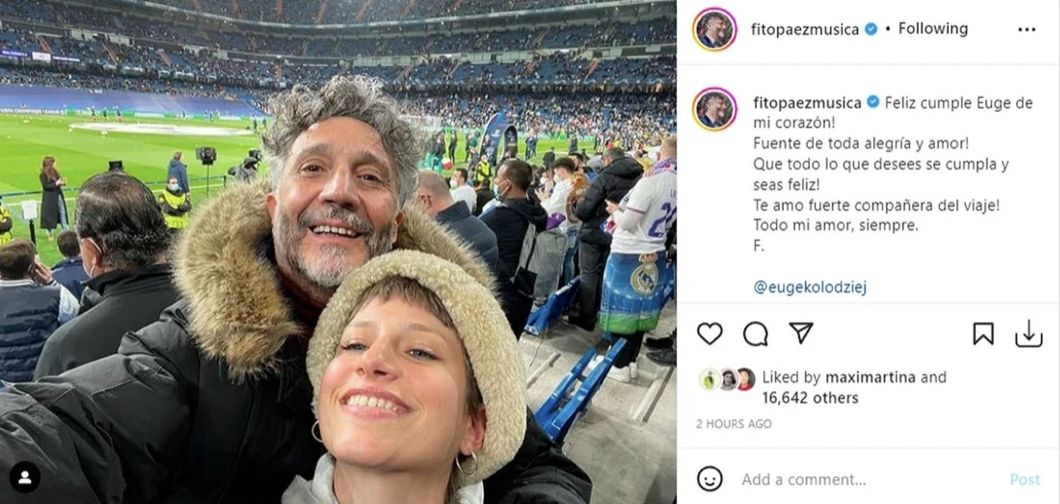Toggle the Following button
Image resolution: width=1060 pixels, height=504 pixels.
933,29
